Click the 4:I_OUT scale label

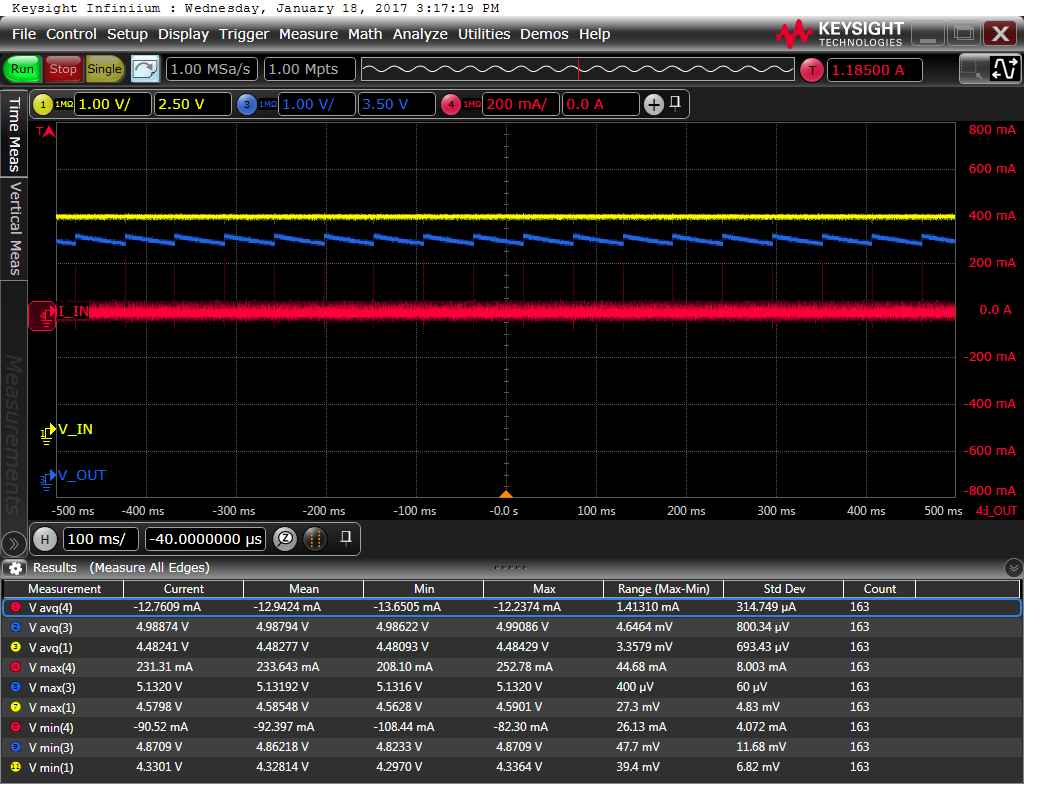click(x=996, y=511)
